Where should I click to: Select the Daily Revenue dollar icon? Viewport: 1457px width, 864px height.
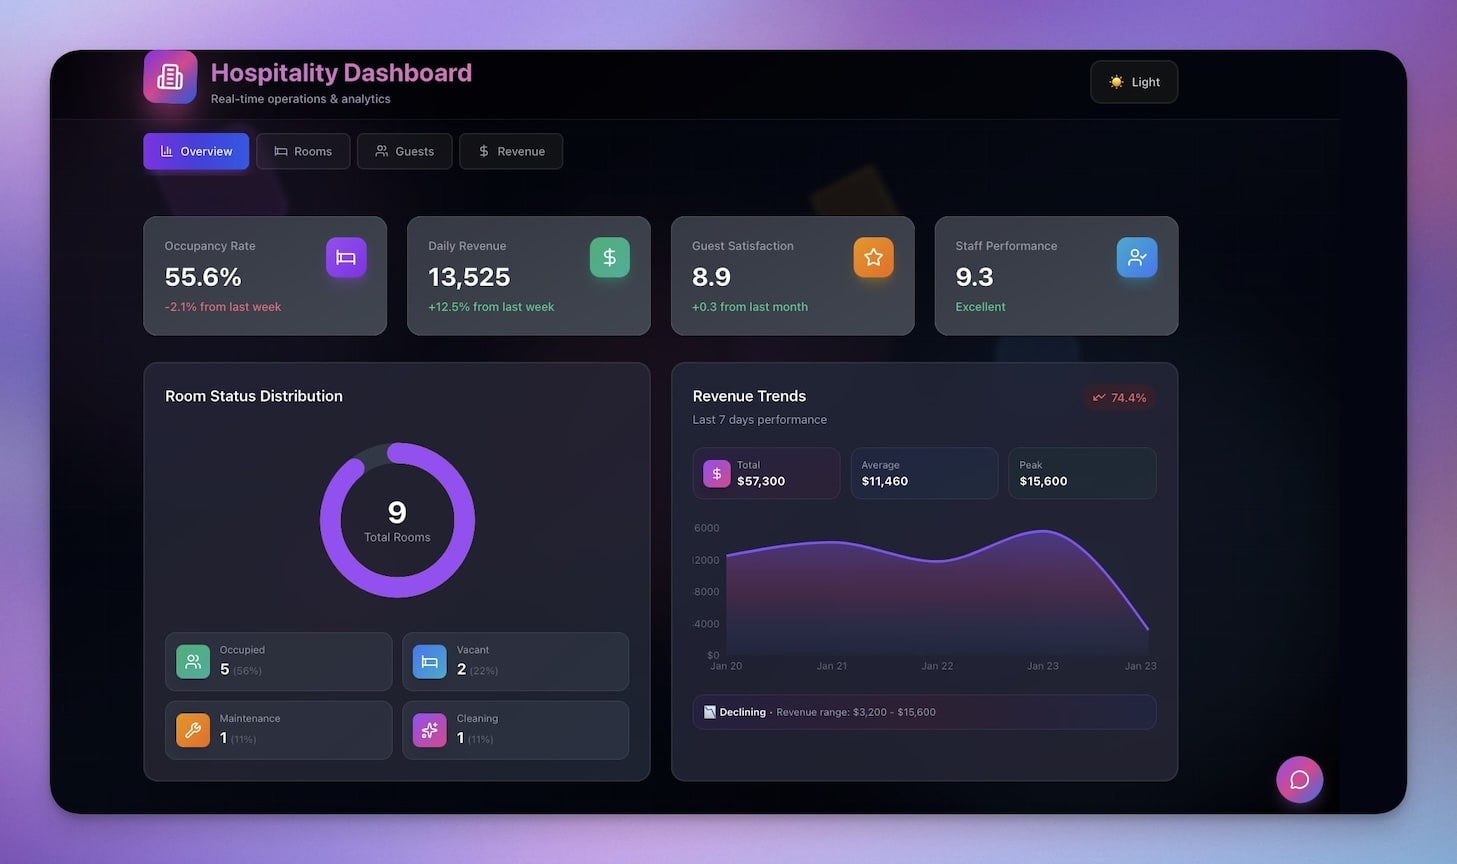[609, 257]
